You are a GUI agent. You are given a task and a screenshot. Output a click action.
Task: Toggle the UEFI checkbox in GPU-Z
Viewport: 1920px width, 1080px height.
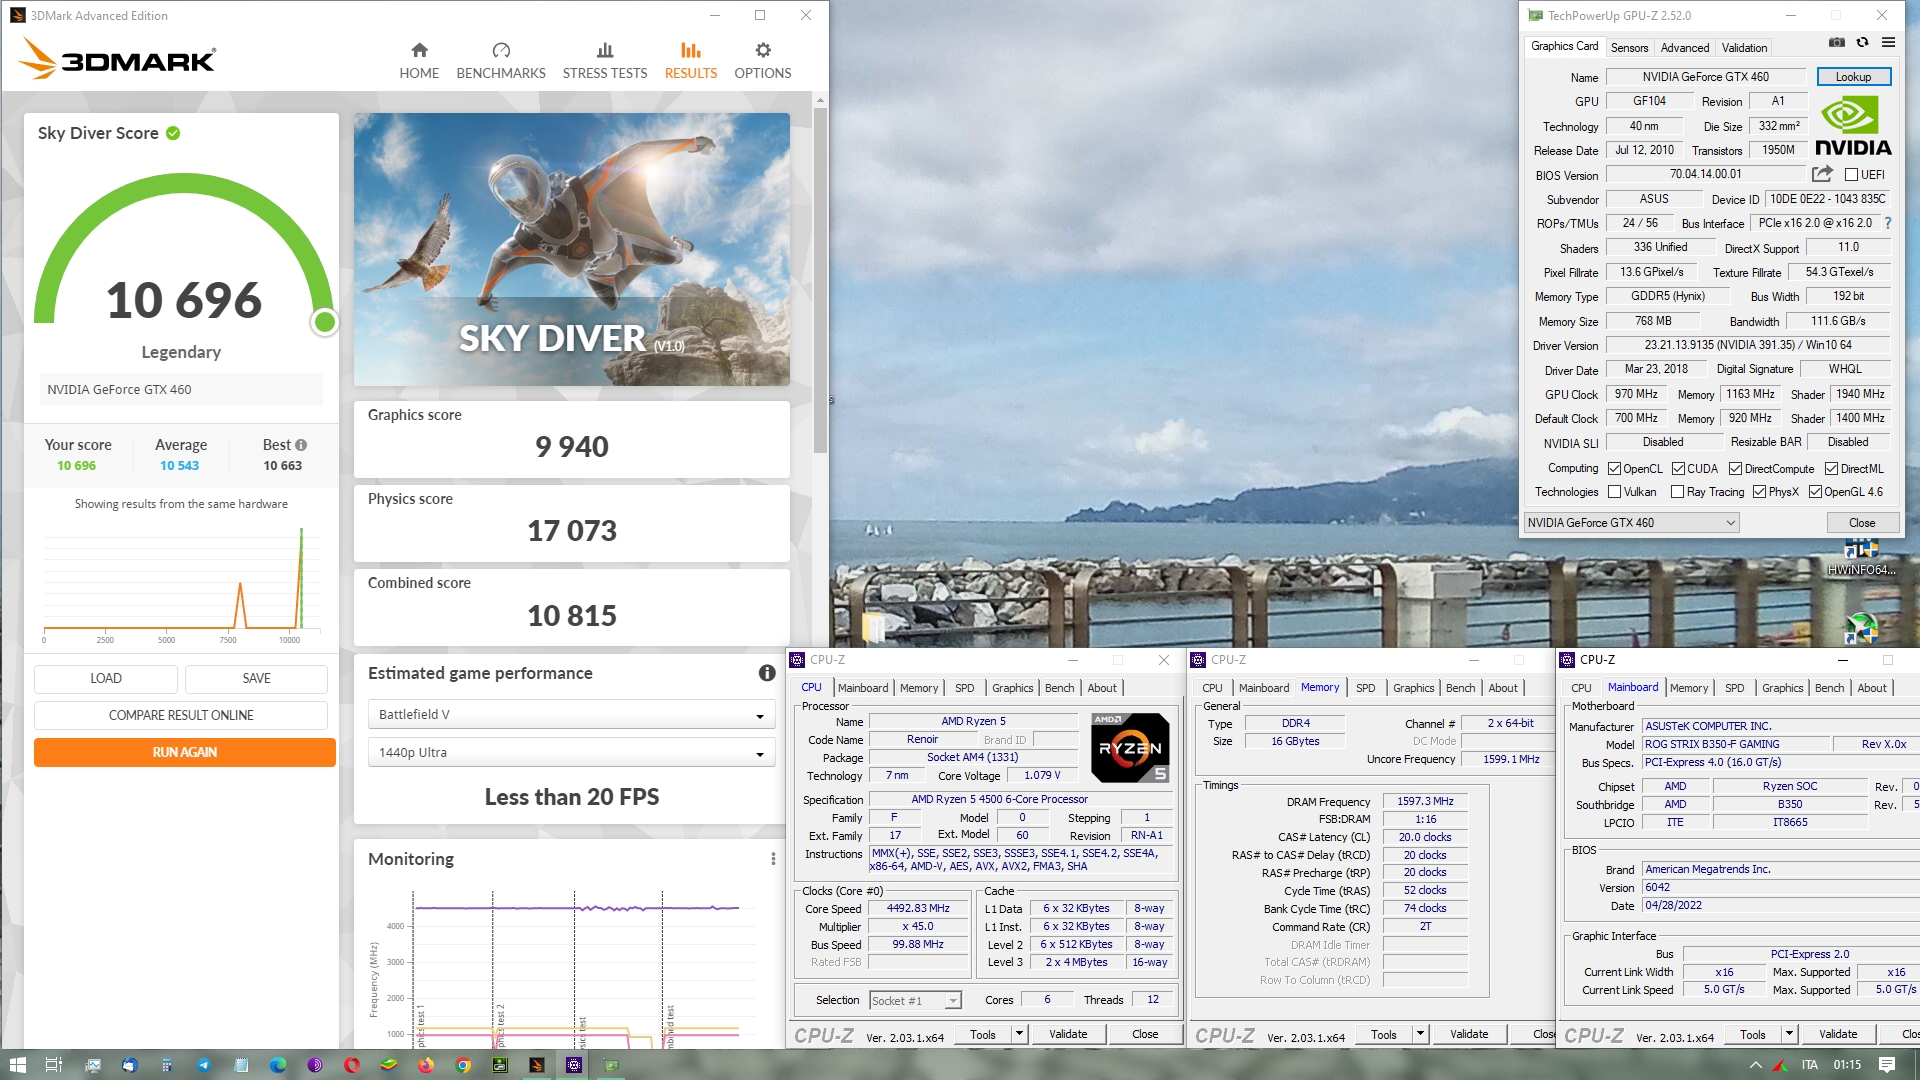(1851, 175)
